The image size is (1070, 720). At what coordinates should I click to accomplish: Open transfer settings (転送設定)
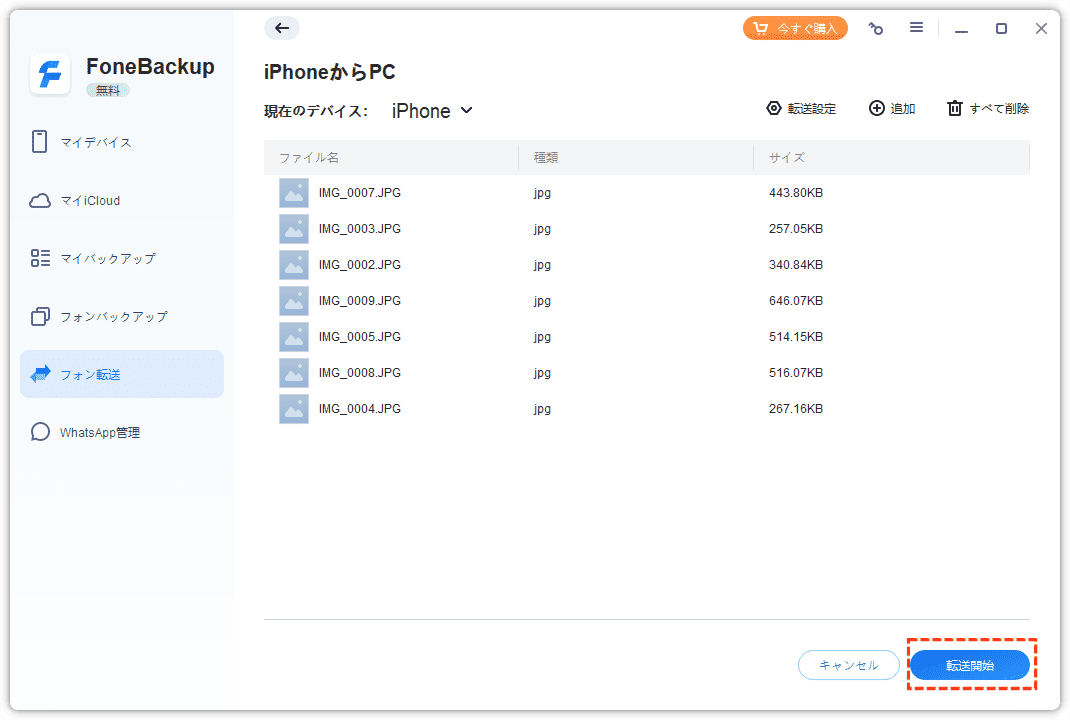(801, 109)
